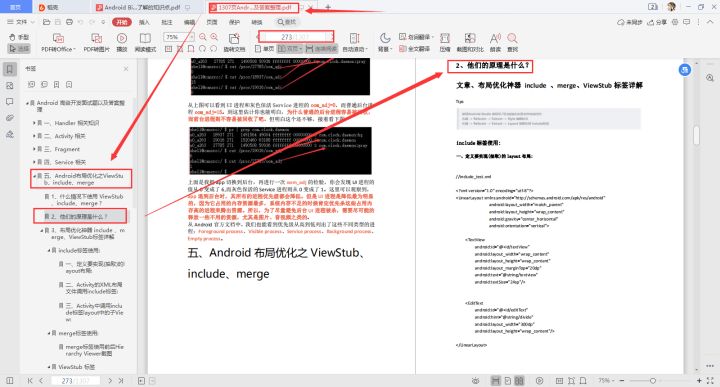Open full text translate

414,48
